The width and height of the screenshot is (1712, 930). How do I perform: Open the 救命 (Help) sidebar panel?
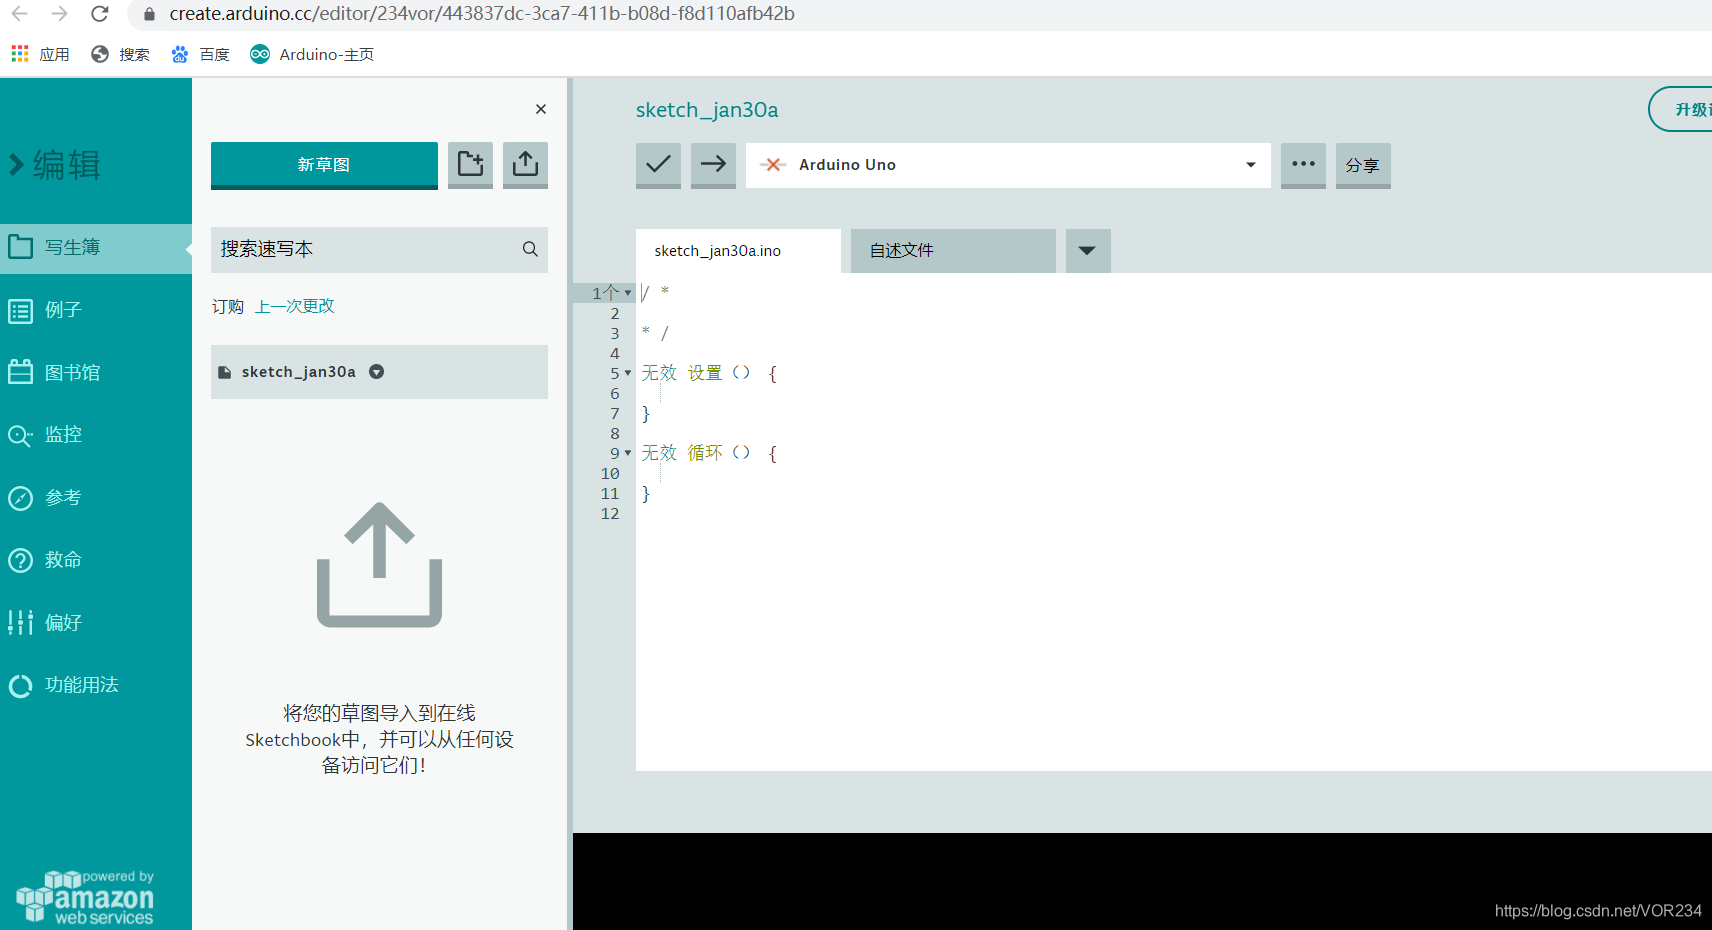pos(62,560)
